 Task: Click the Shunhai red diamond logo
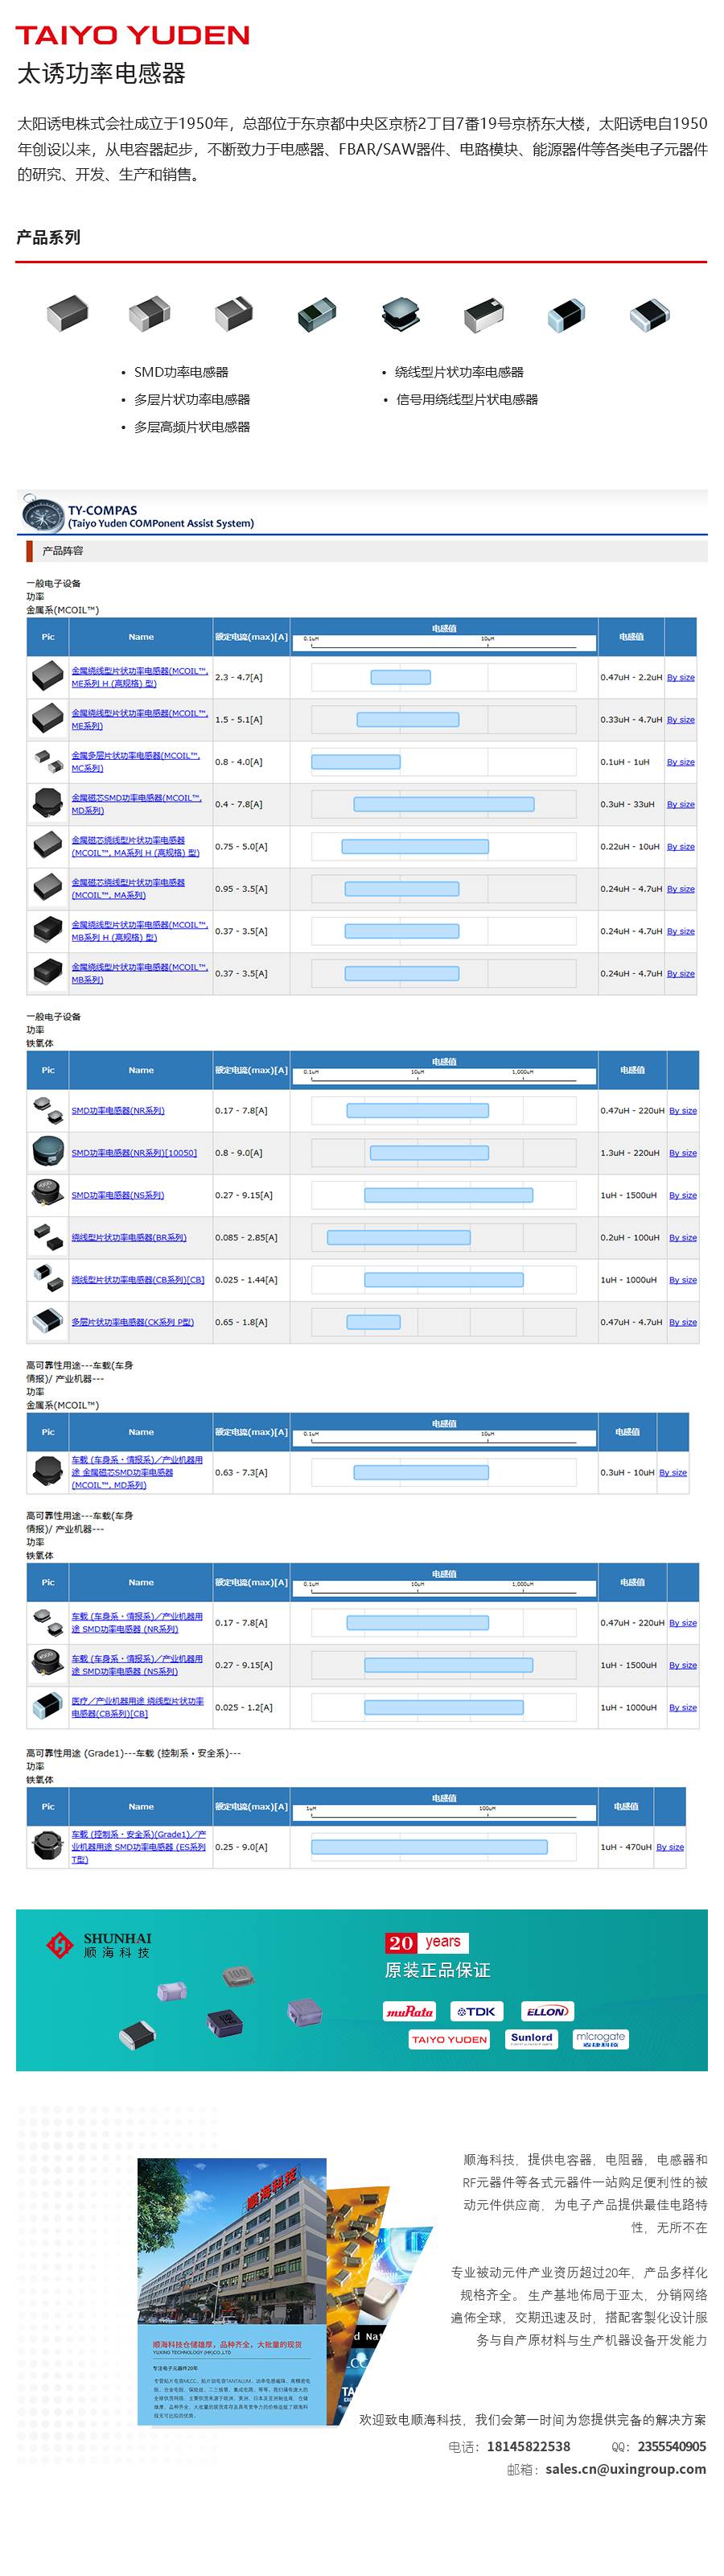click(x=61, y=1945)
